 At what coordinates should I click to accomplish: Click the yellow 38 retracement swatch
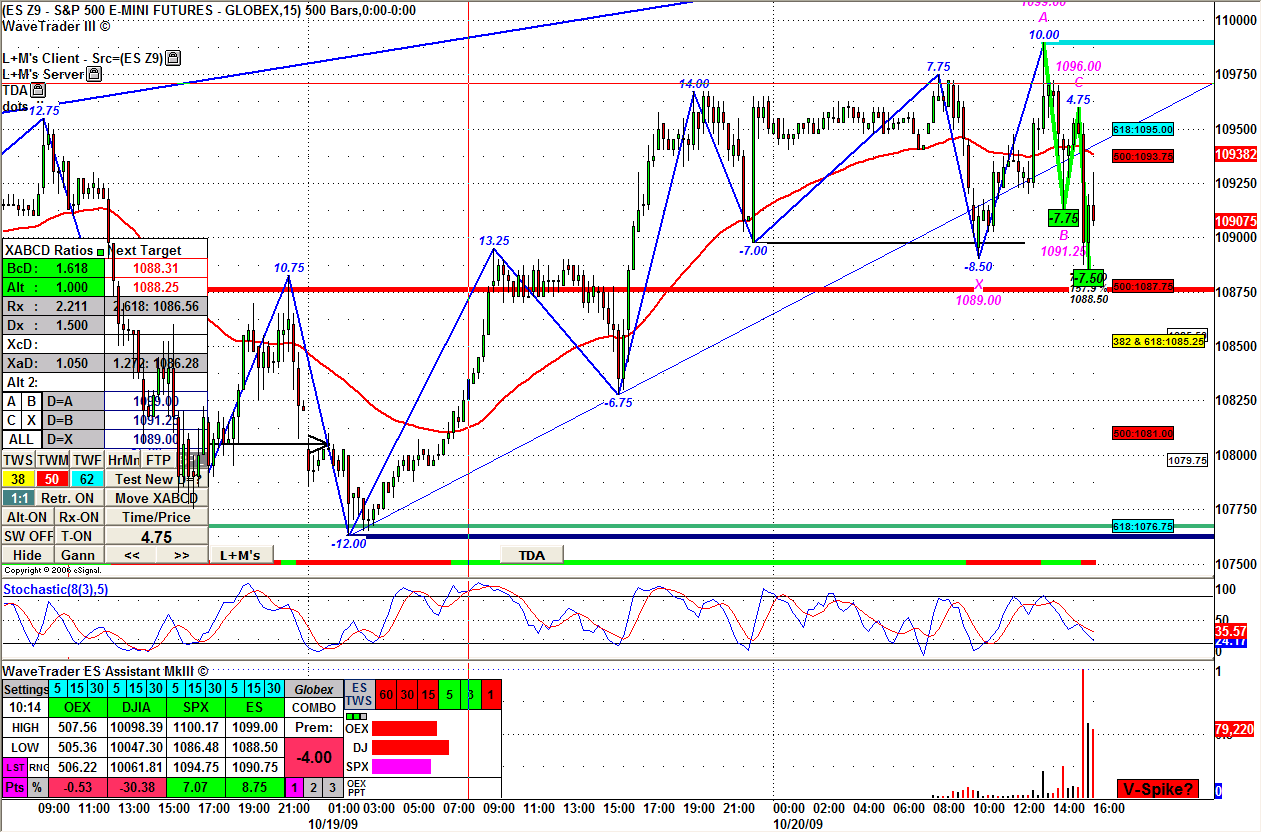coord(18,479)
